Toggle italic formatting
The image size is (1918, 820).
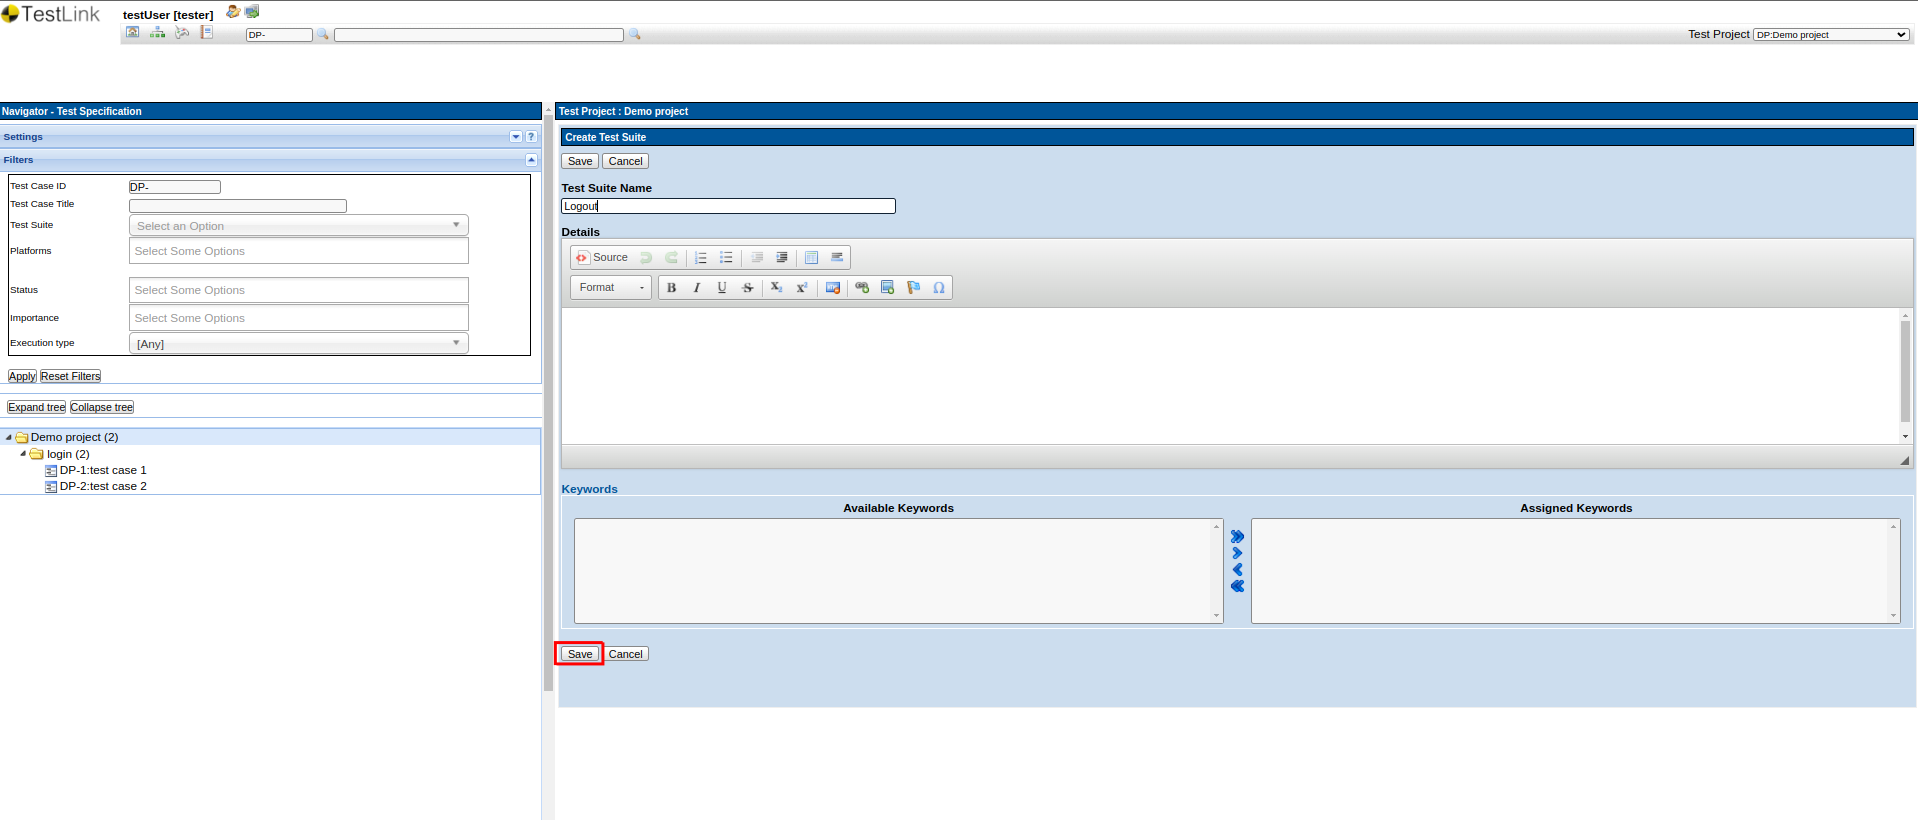(x=696, y=288)
